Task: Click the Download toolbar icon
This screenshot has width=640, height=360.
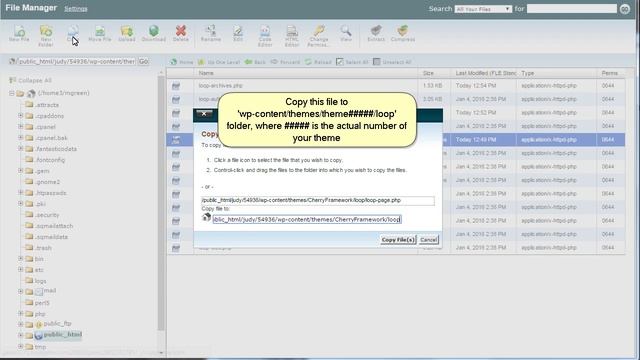Action: (x=153, y=33)
